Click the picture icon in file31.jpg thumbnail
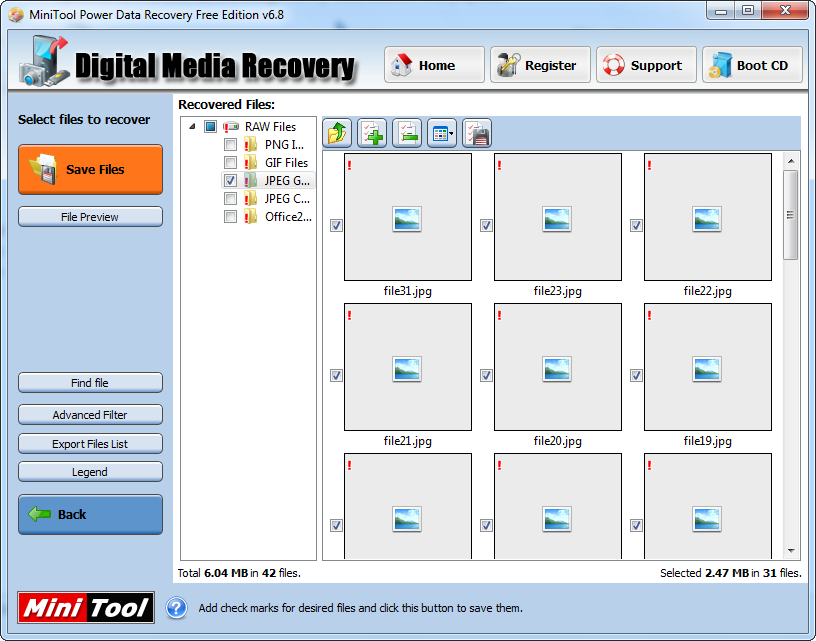Screen dimensions: 816x641 click(407, 219)
